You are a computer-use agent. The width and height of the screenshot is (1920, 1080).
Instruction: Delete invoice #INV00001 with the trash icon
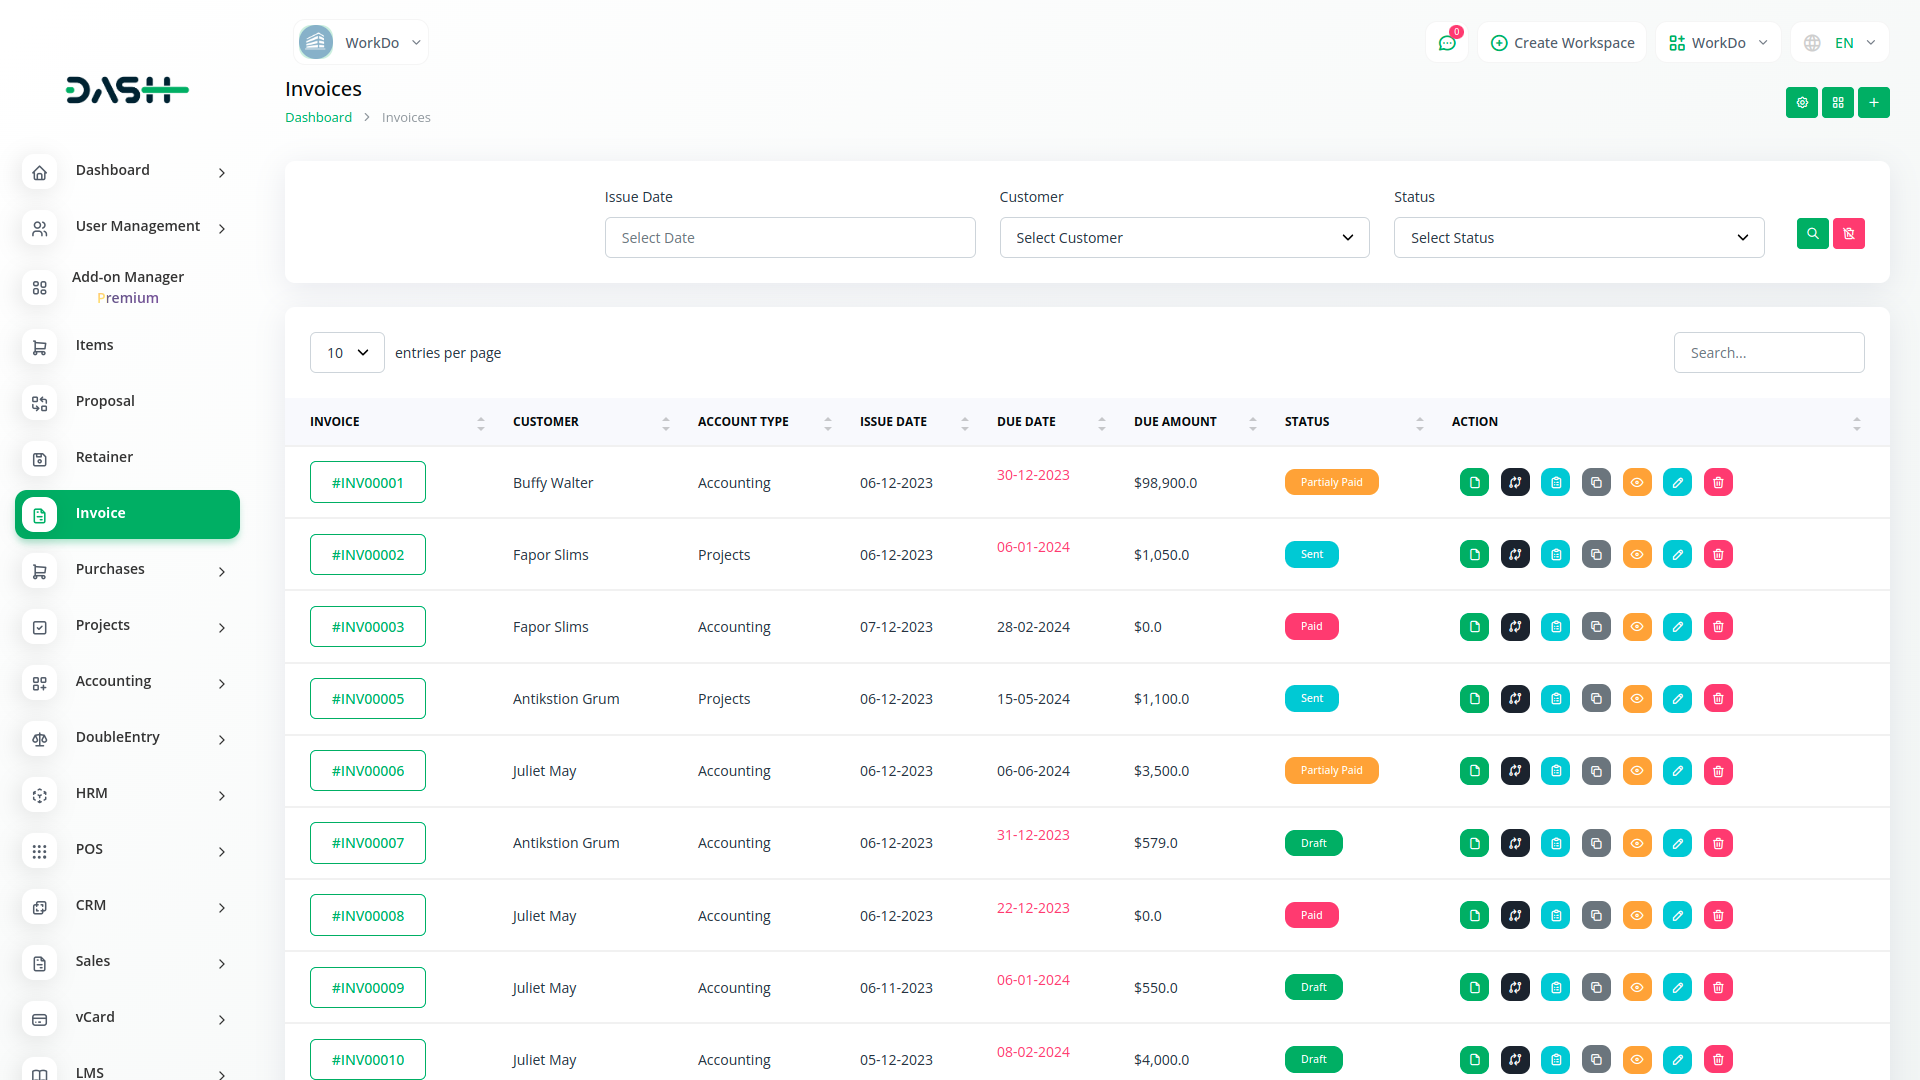click(1718, 483)
